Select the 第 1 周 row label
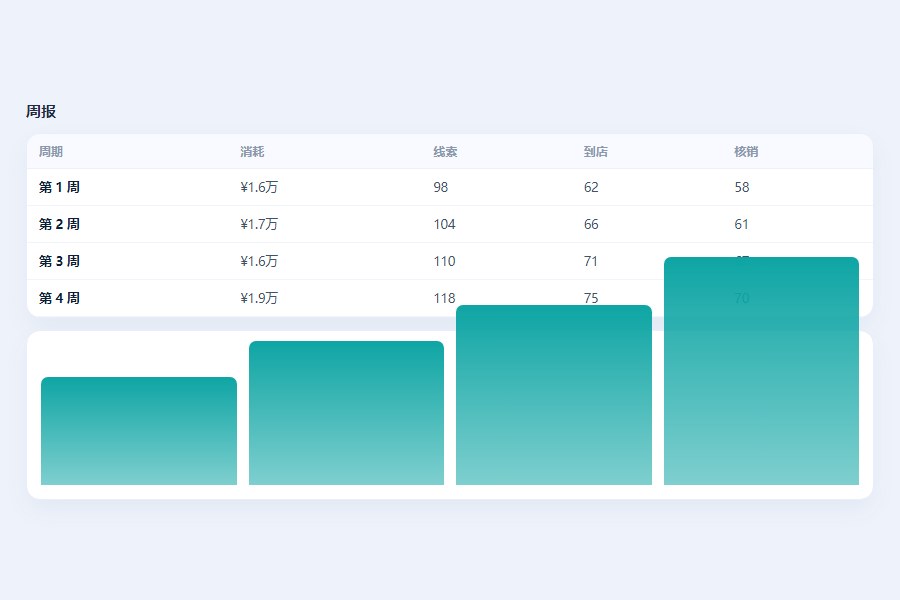Screen dimensions: 900x600 tap(59, 187)
